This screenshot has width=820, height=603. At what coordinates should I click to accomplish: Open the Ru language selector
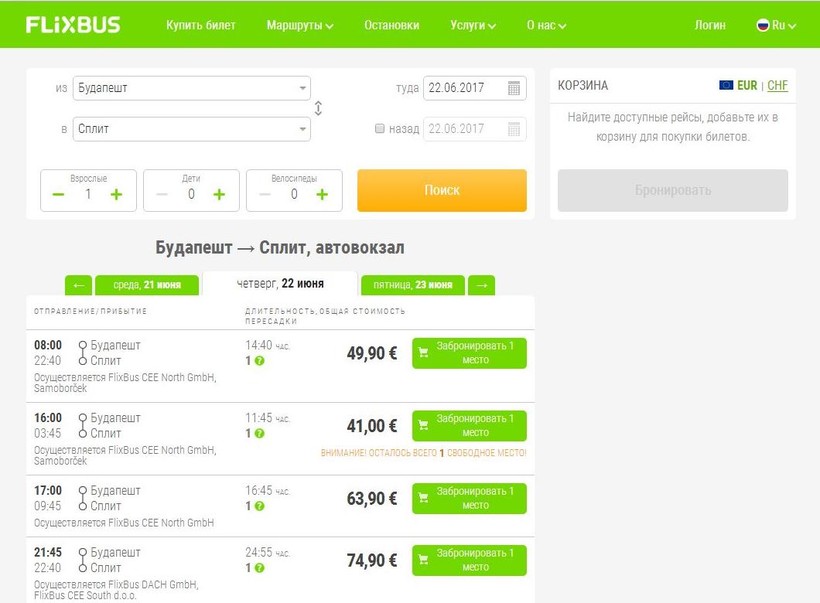777,25
